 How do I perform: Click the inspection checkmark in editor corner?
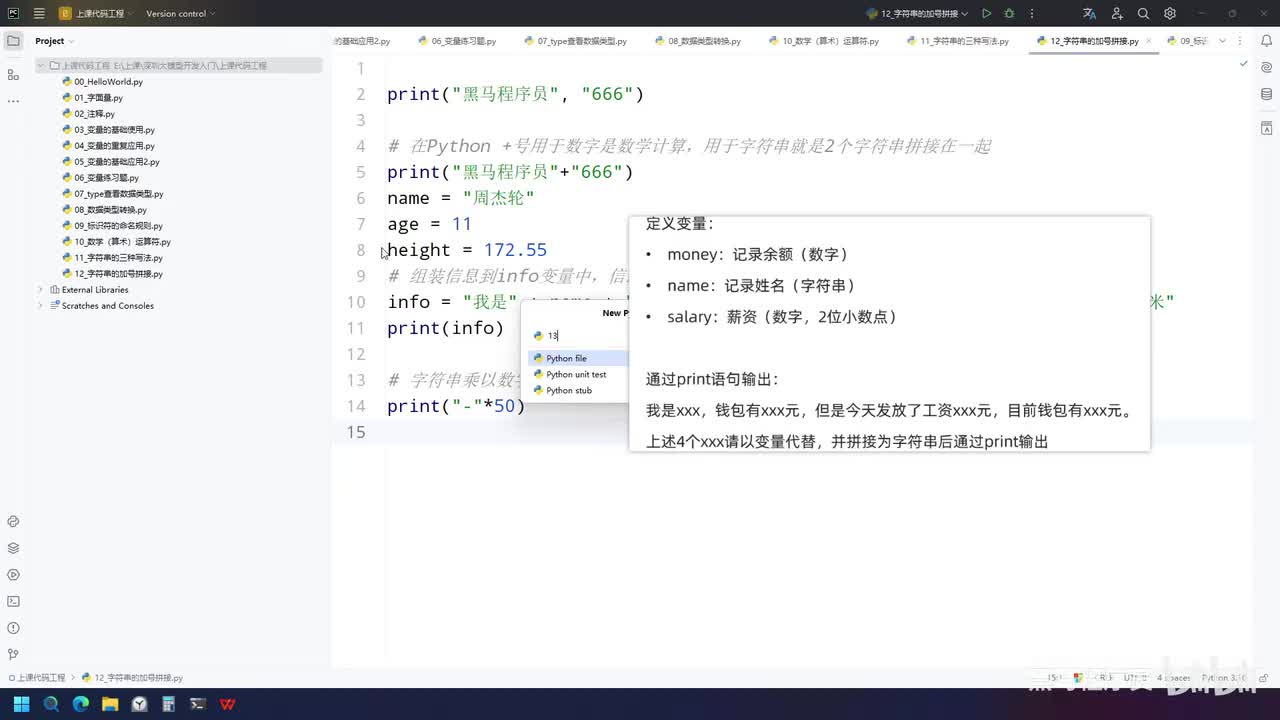click(x=1243, y=64)
